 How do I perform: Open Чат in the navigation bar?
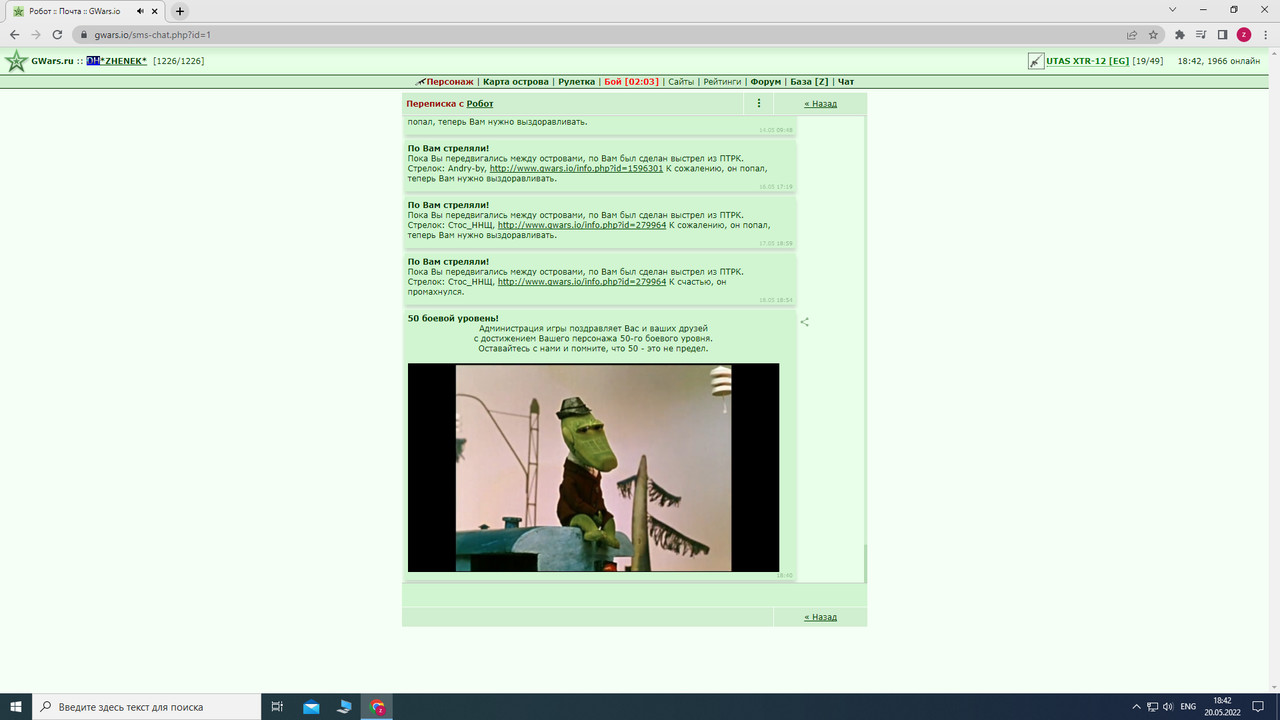846,82
